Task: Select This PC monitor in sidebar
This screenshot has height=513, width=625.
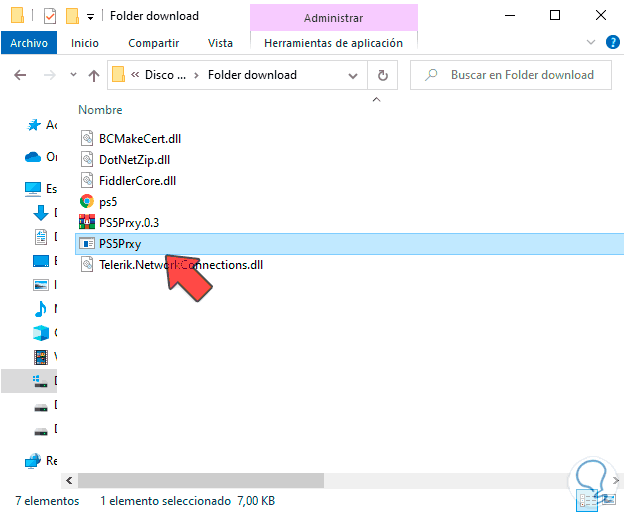Action: [33, 189]
